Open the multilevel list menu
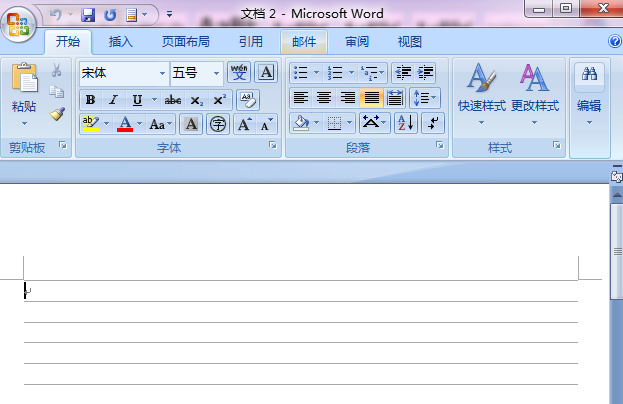This screenshot has height=404, width=623. [372, 73]
